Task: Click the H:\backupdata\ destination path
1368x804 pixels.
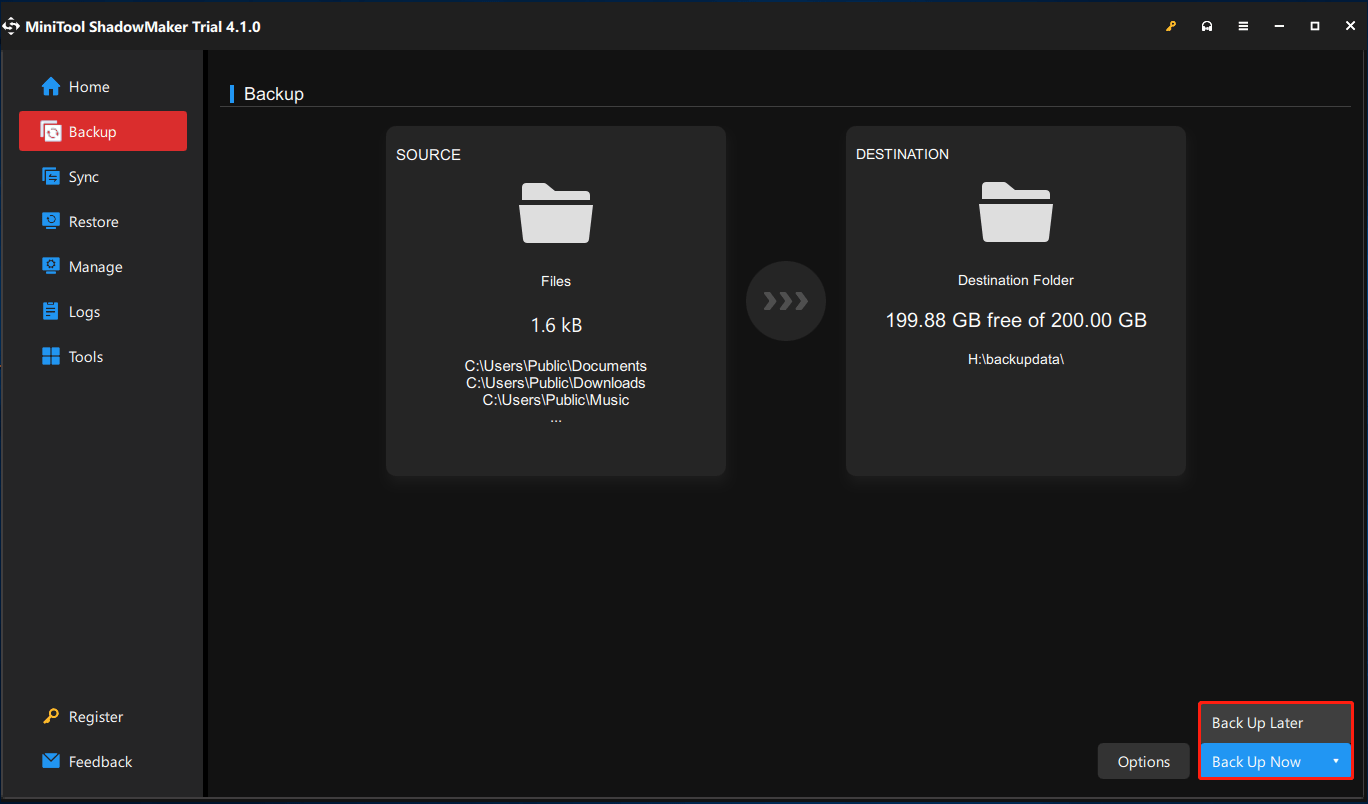Action: pos(1015,358)
